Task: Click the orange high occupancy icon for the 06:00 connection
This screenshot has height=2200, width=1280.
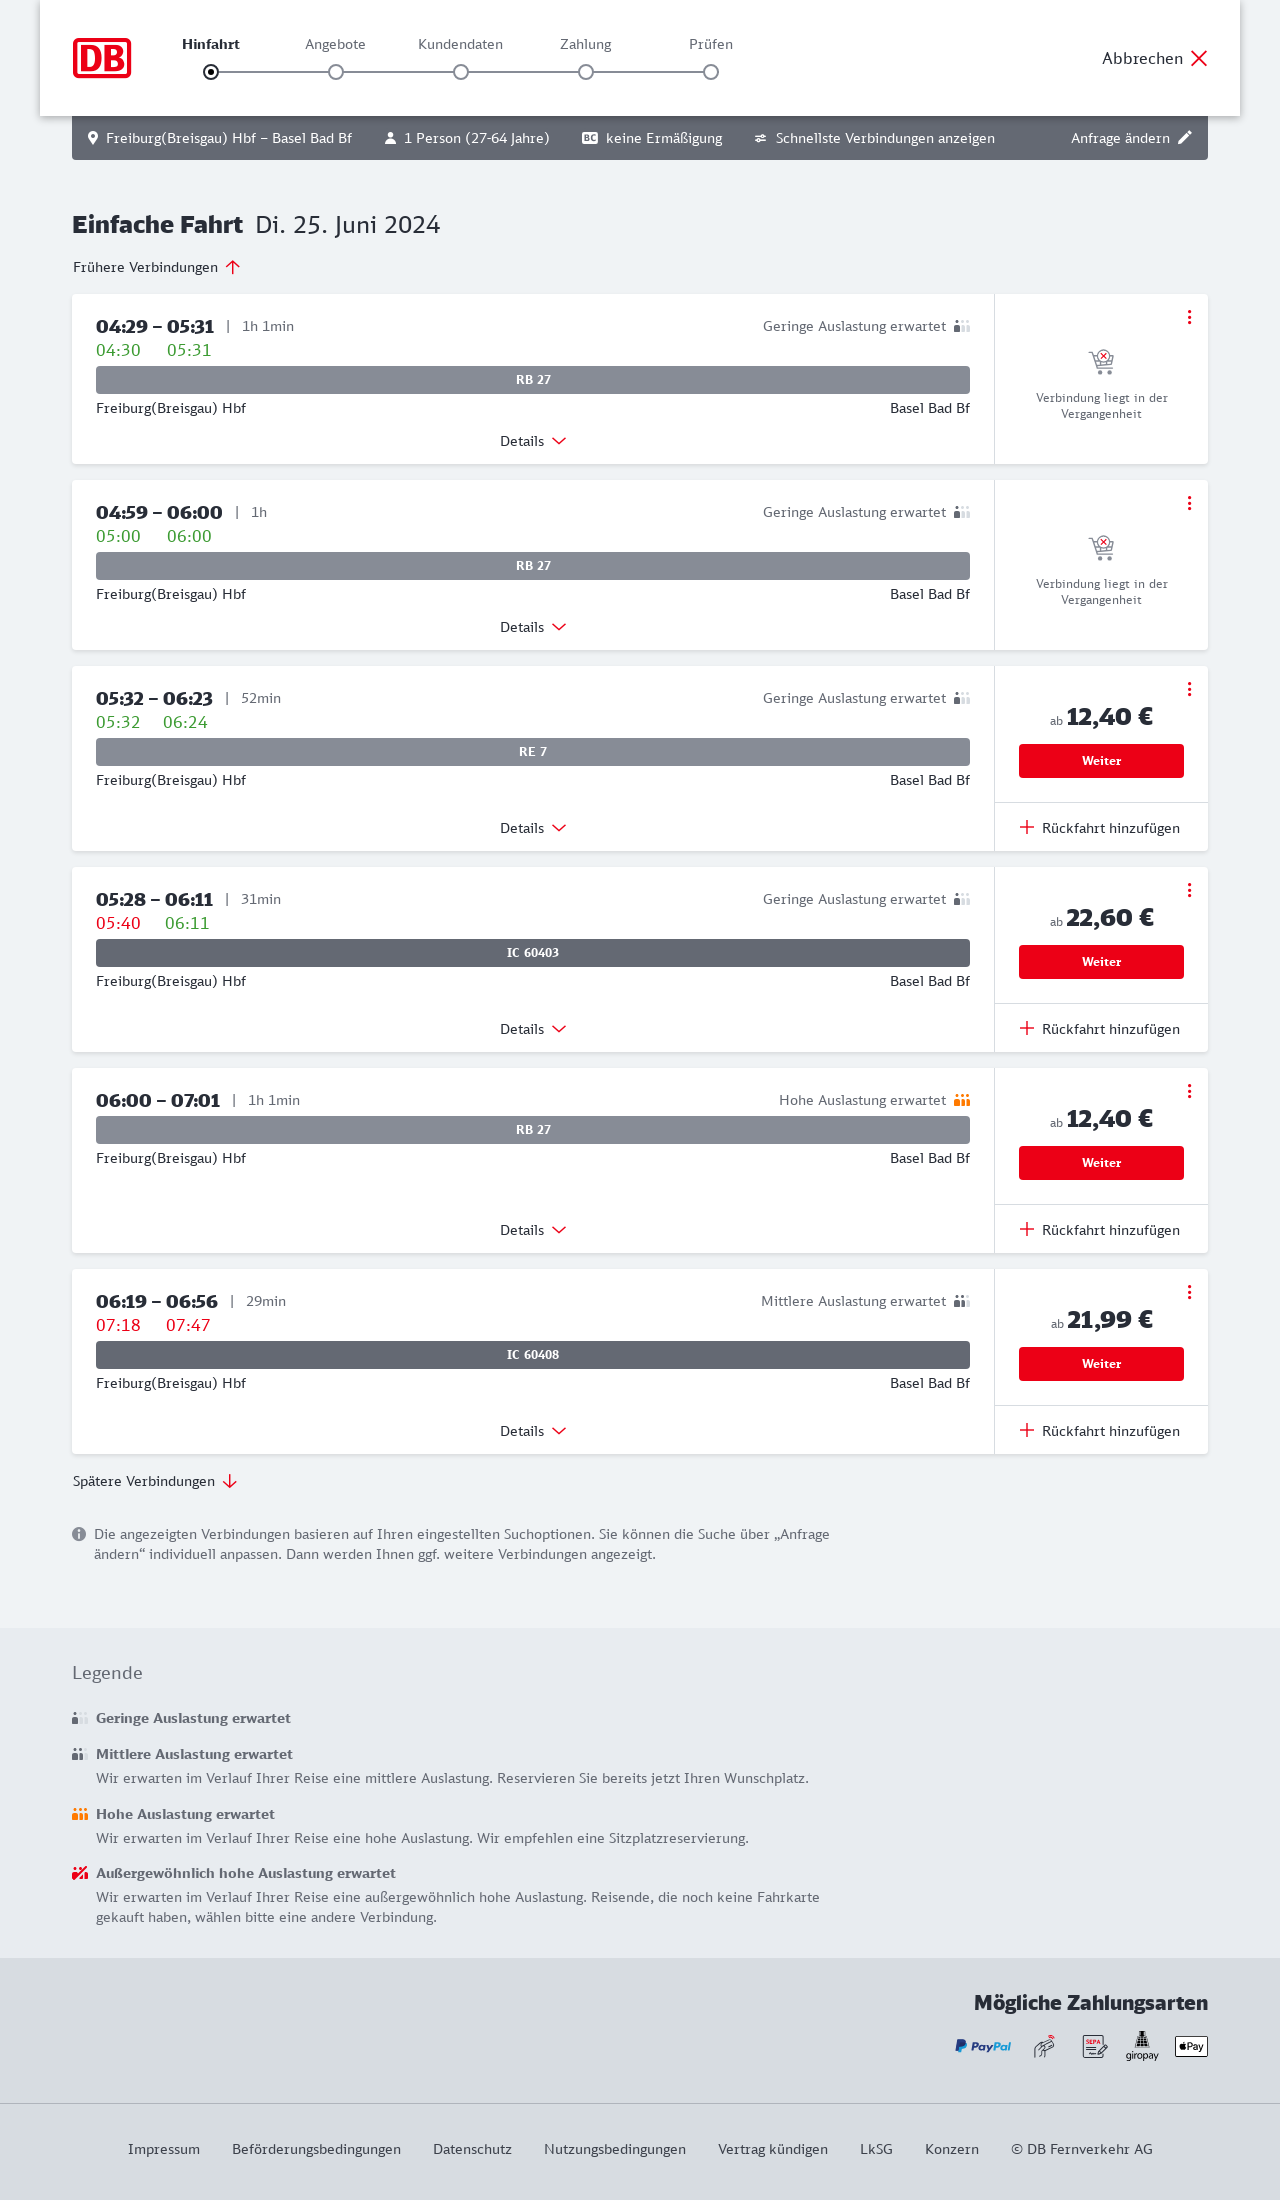Action: click(962, 1100)
